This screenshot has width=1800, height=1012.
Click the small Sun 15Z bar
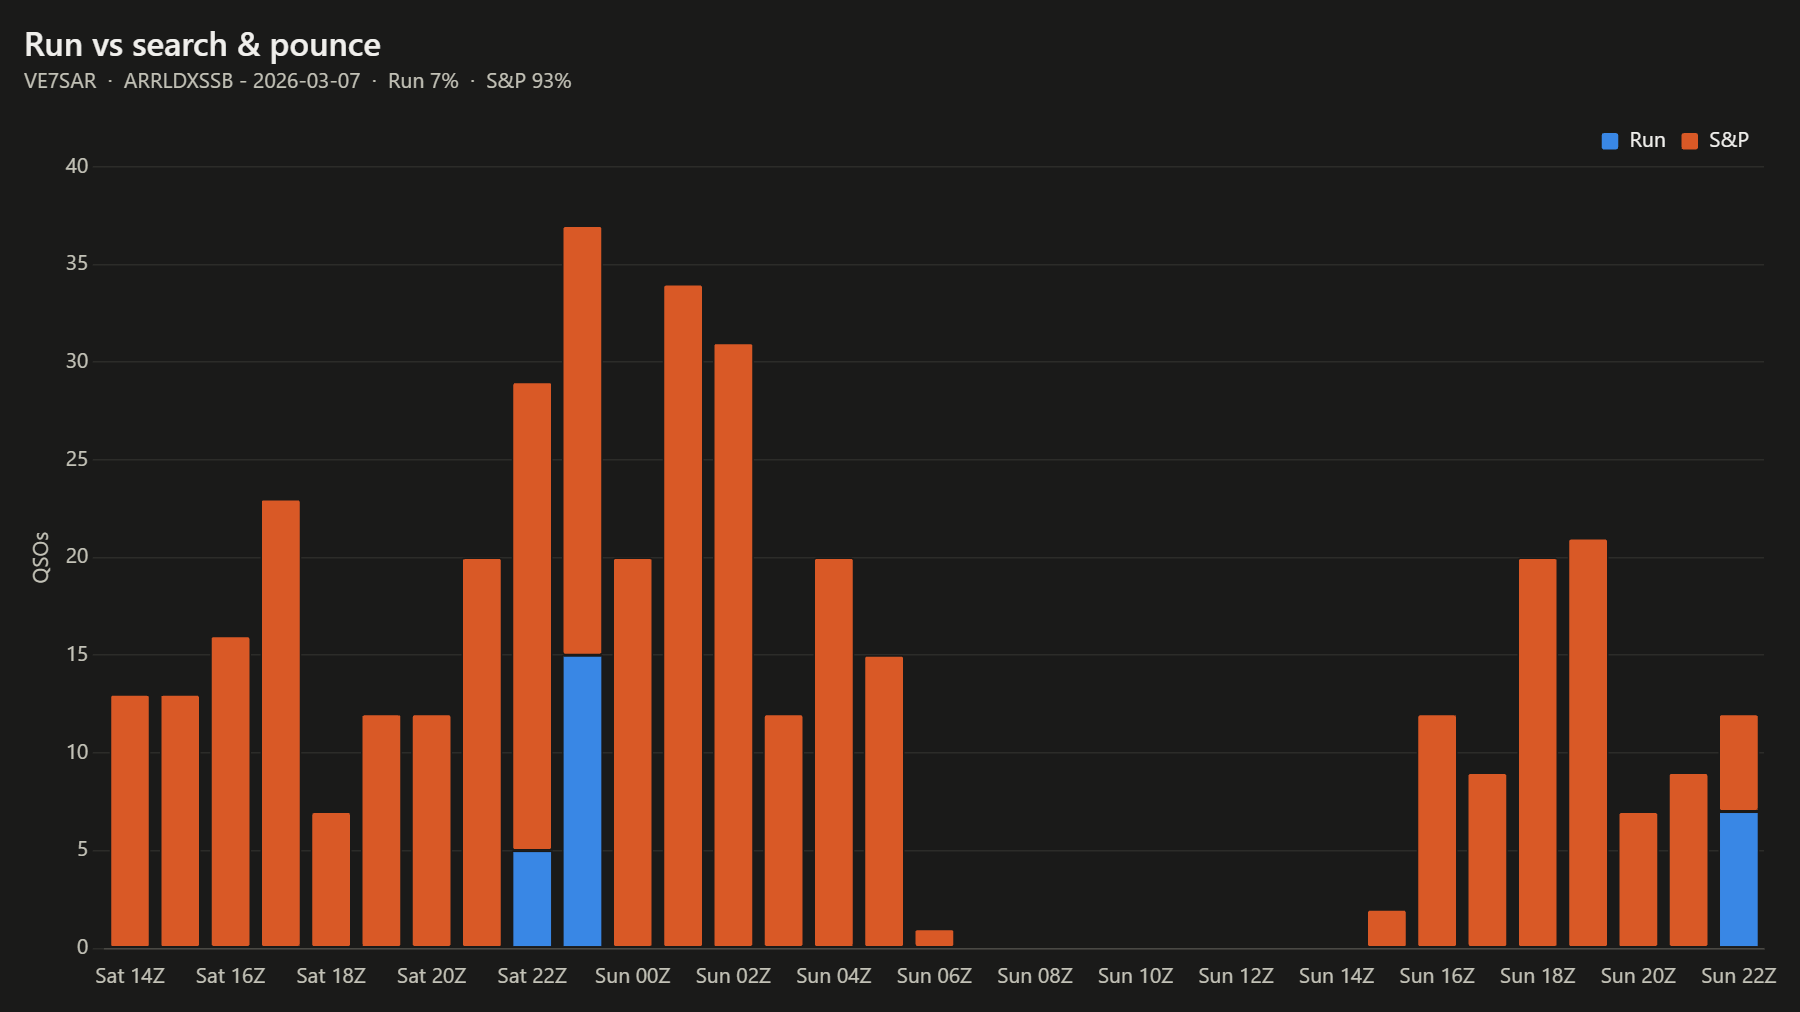coord(1387,928)
